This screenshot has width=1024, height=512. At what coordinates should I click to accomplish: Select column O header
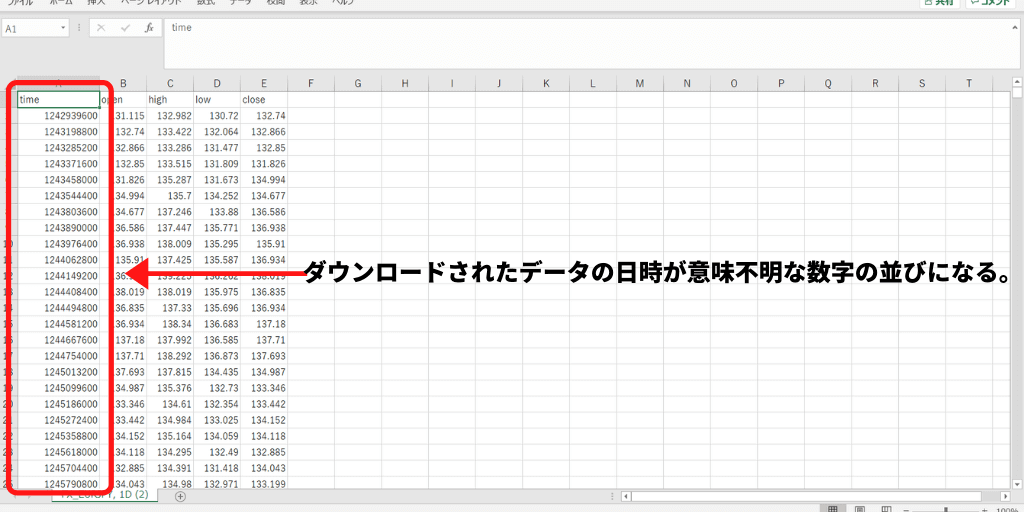[734, 84]
